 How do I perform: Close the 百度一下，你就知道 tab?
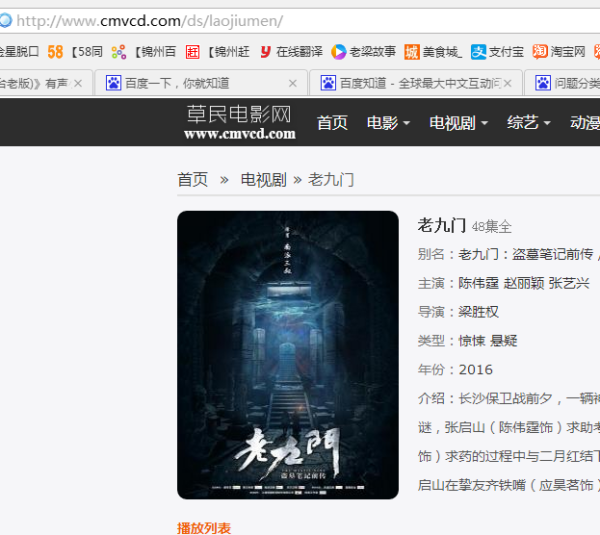pos(293,83)
